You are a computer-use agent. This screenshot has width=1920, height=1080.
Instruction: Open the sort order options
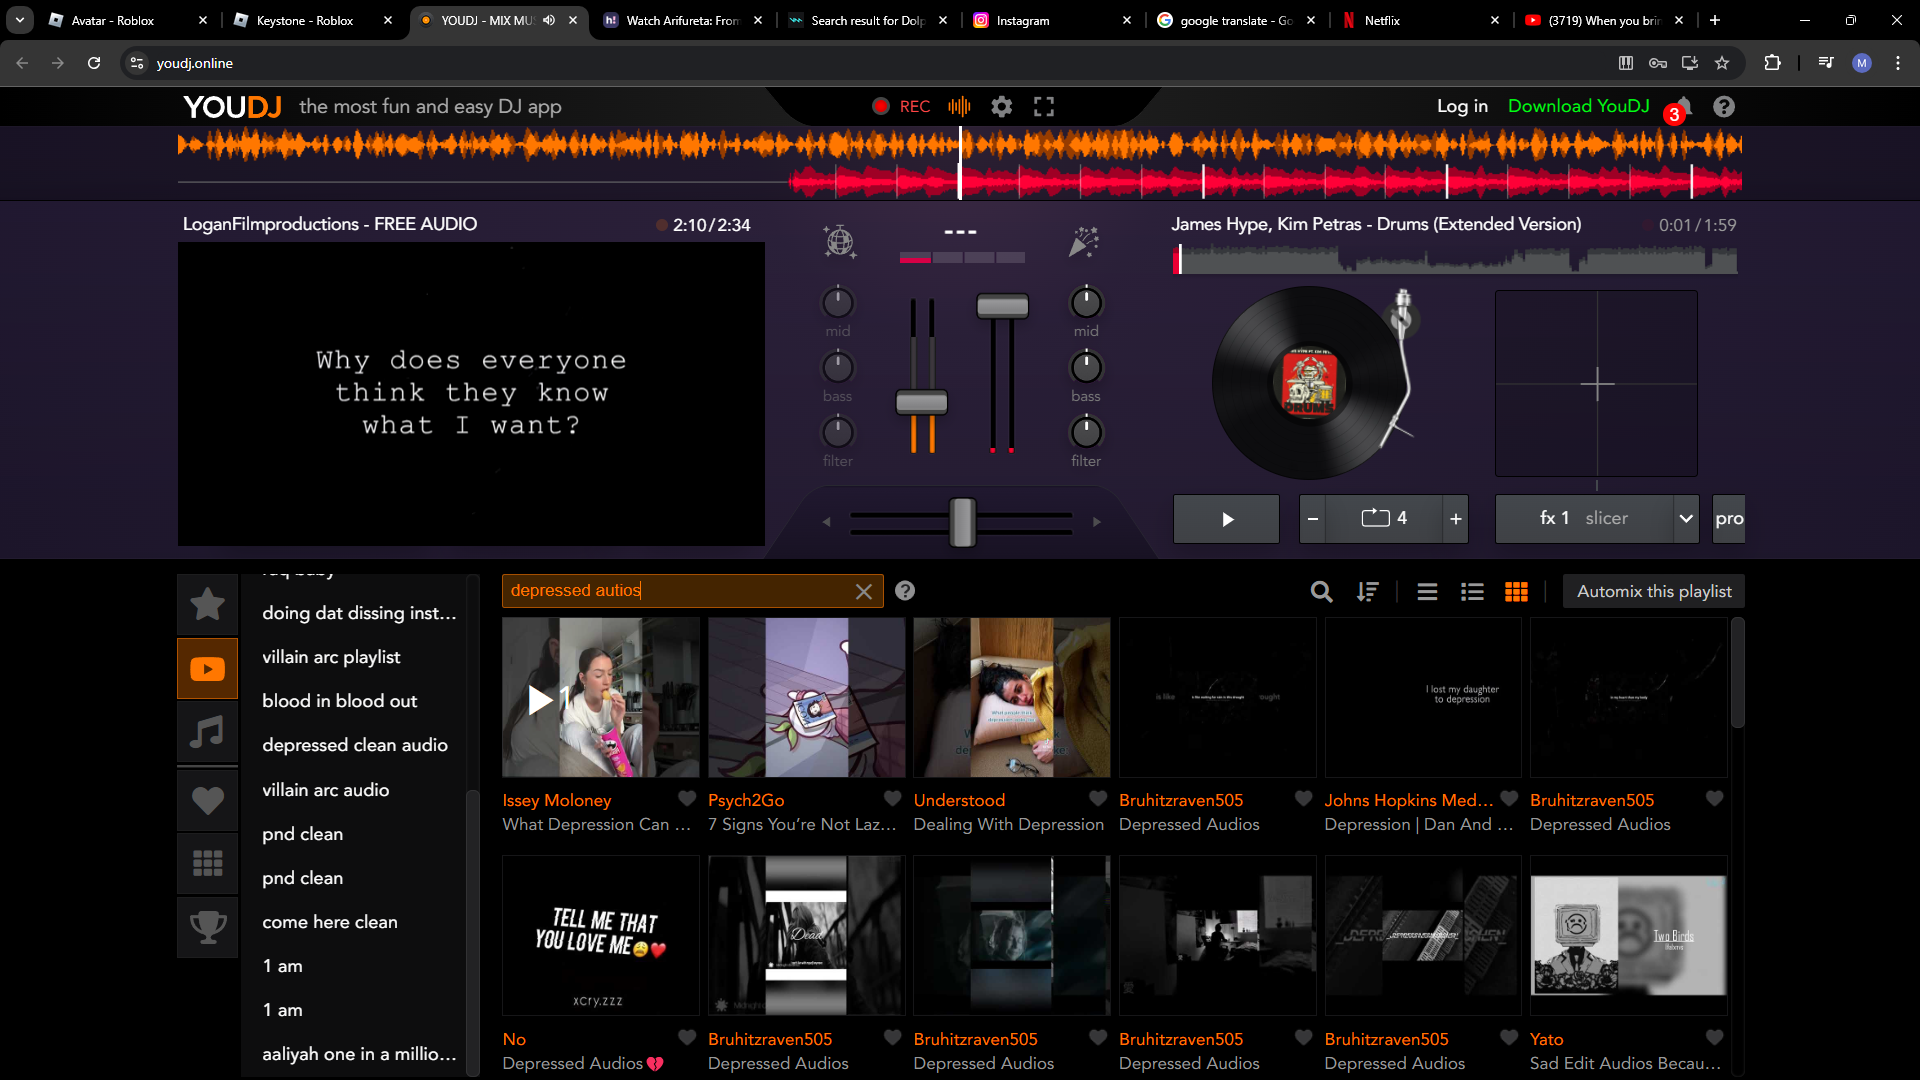click(1367, 592)
